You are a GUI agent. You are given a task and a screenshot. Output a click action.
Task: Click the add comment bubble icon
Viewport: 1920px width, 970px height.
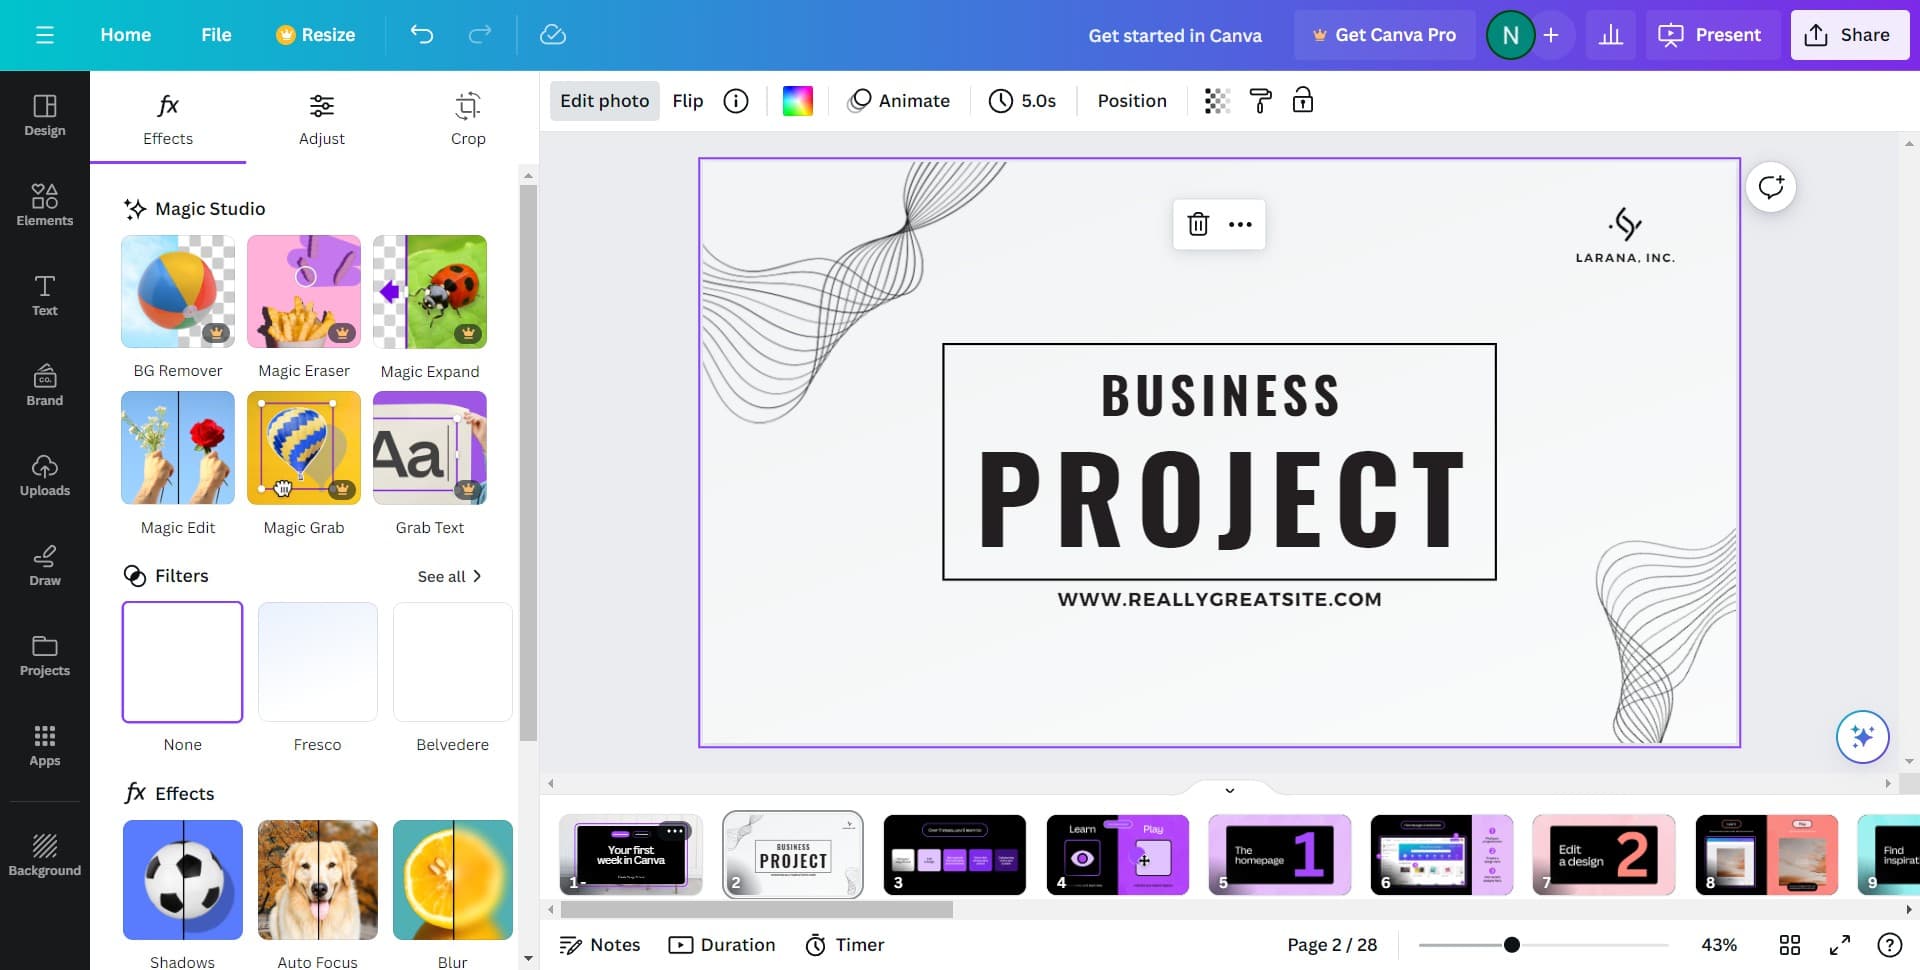1770,188
